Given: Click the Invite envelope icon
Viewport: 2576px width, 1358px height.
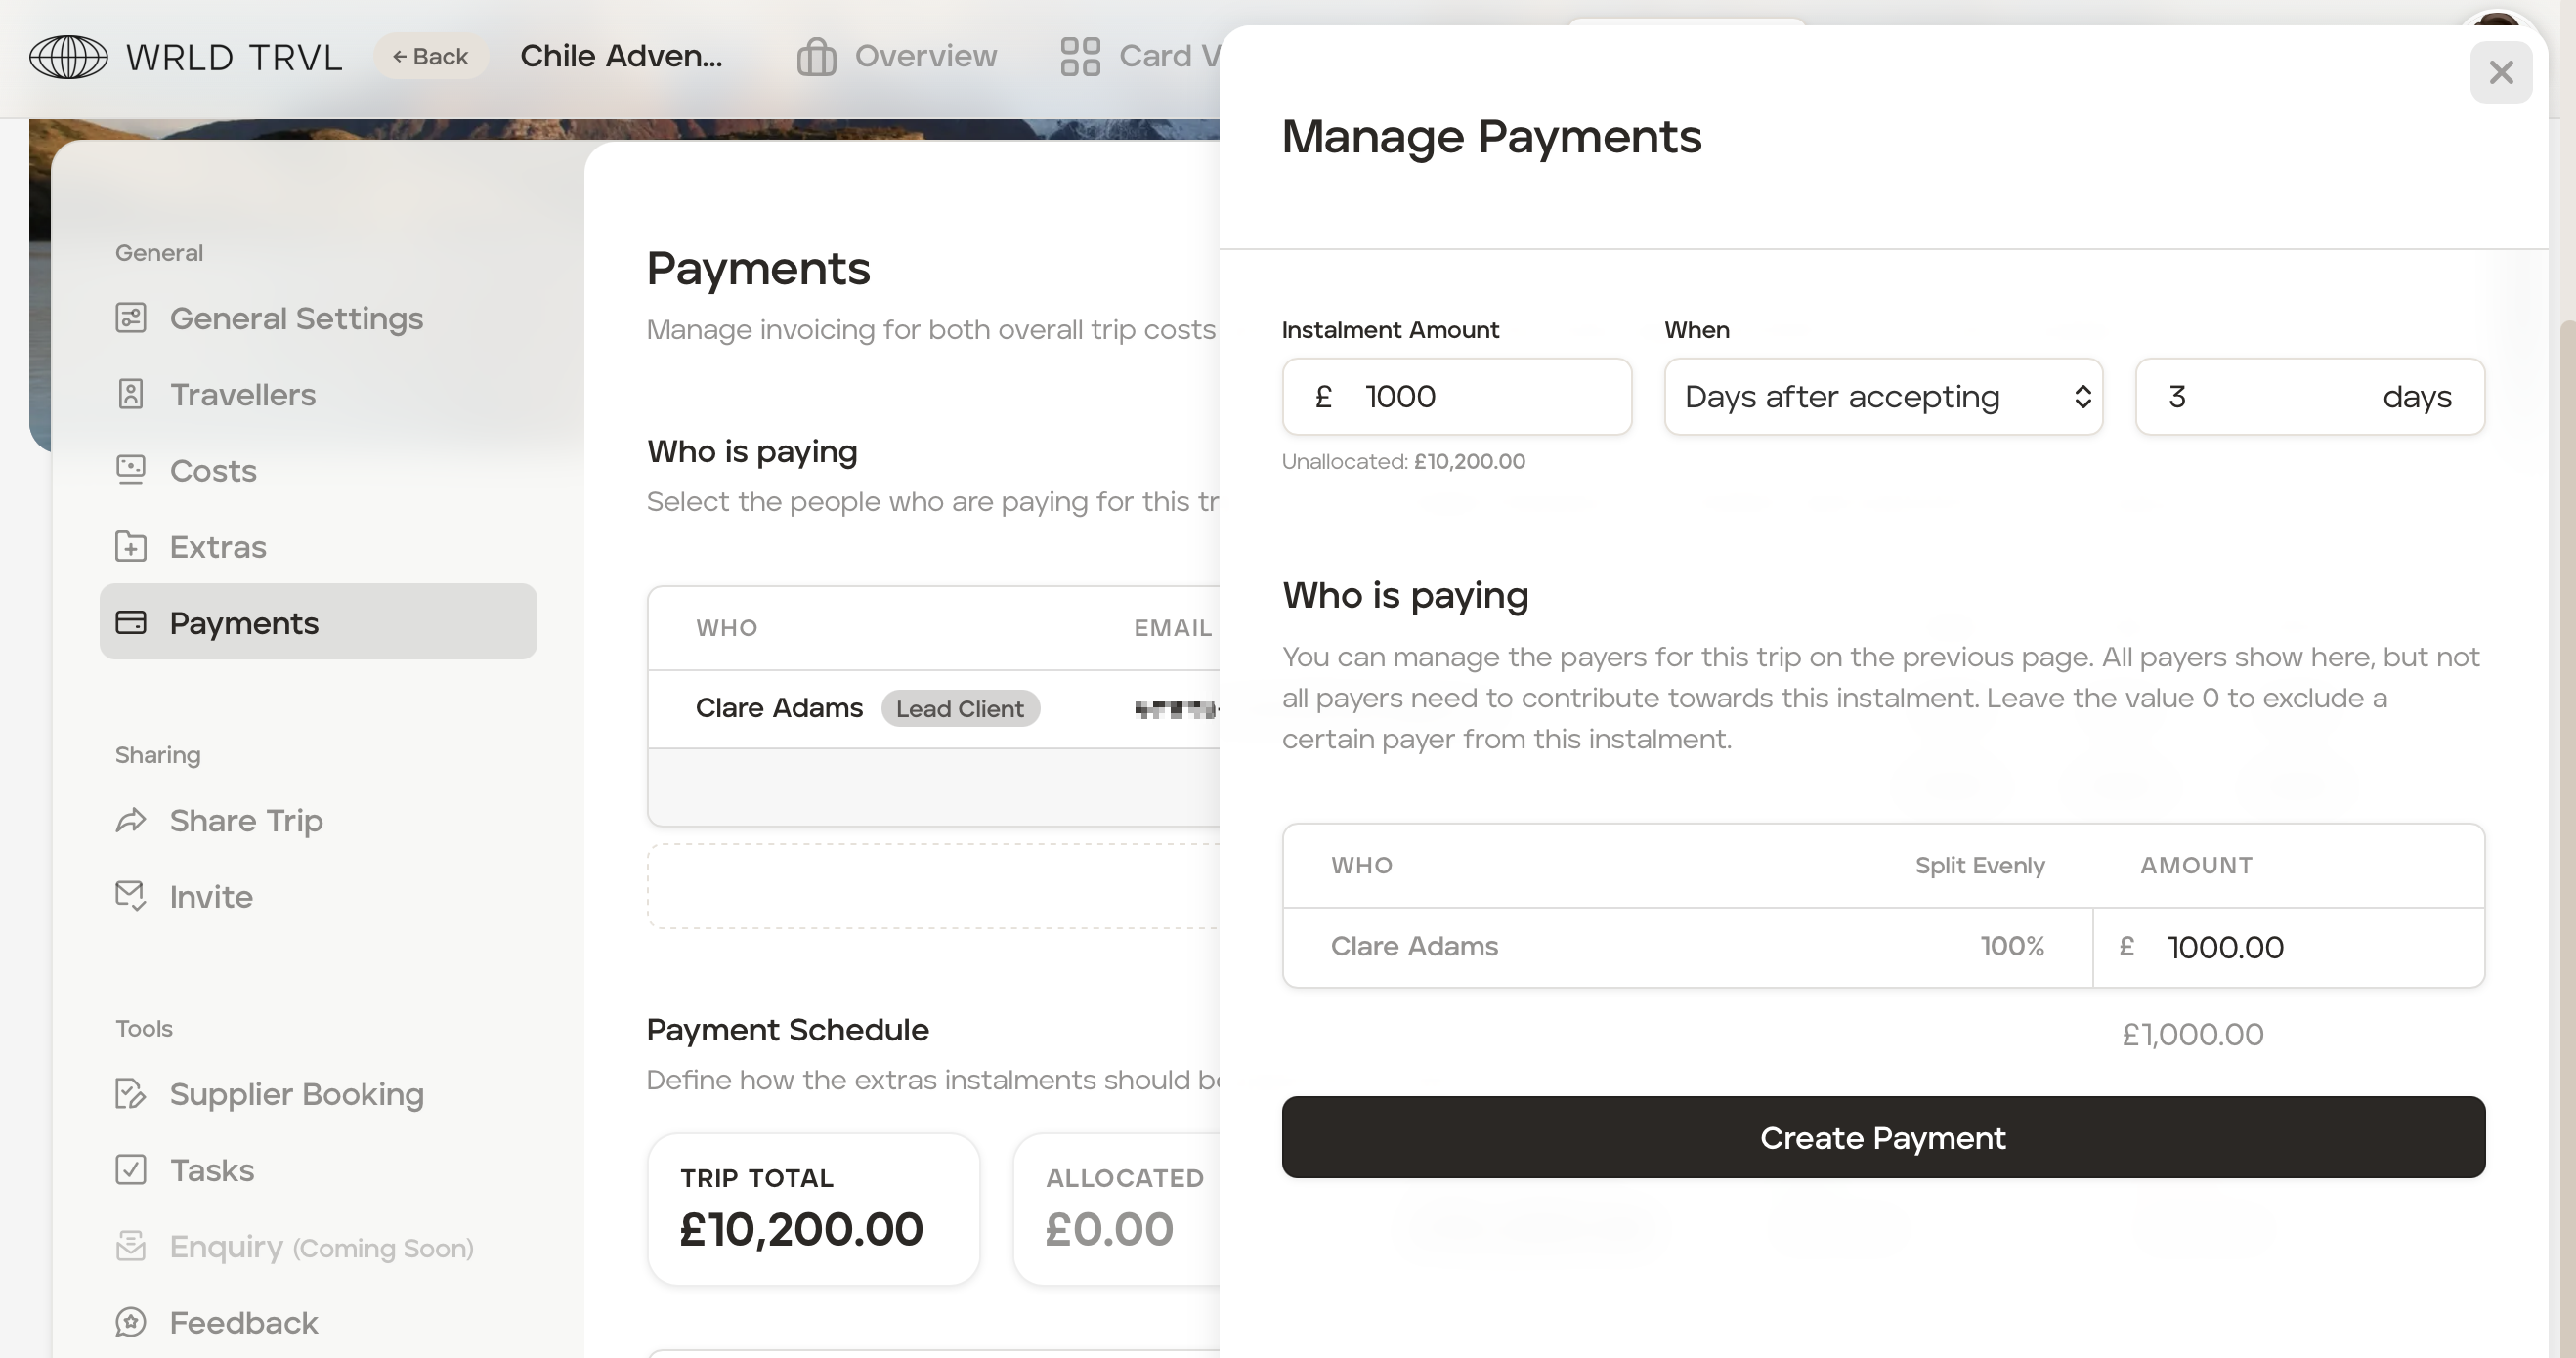Looking at the screenshot, I should tap(131, 896).
